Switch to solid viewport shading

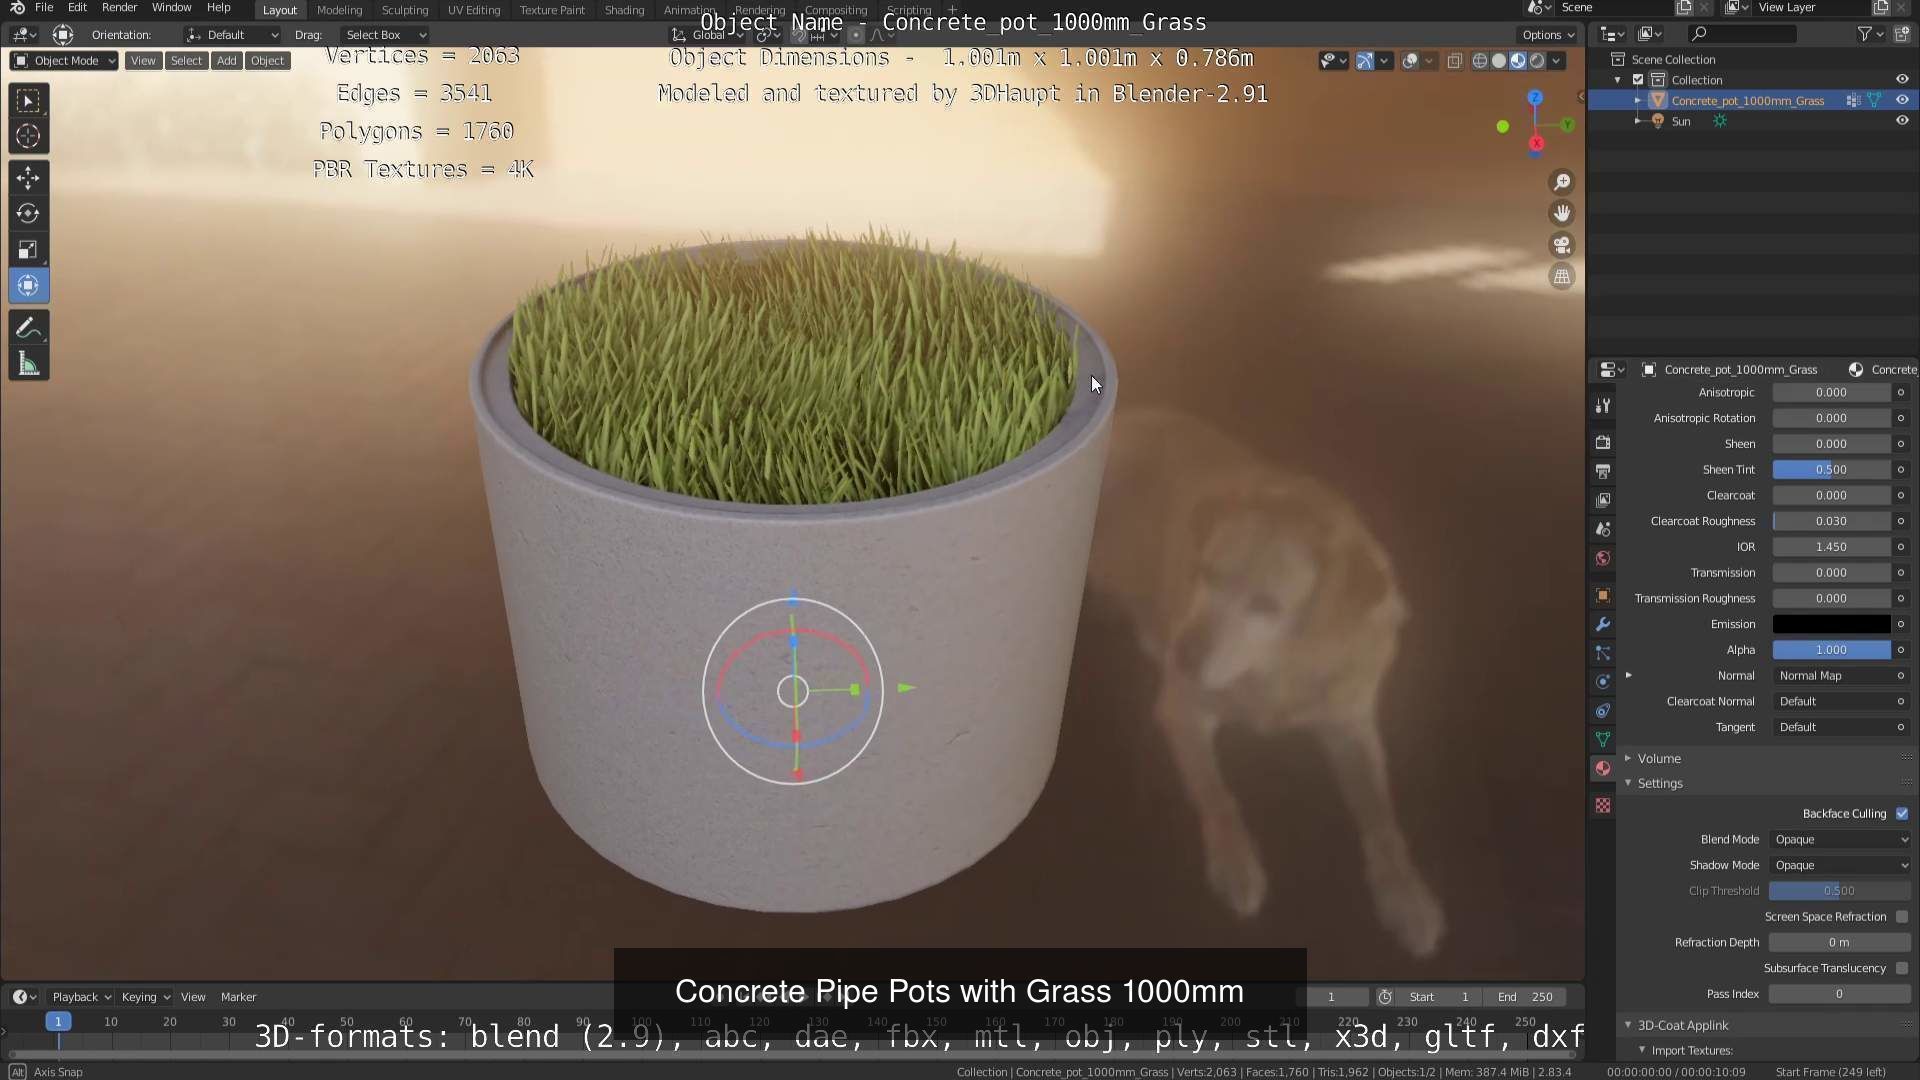pos(1499,61)
